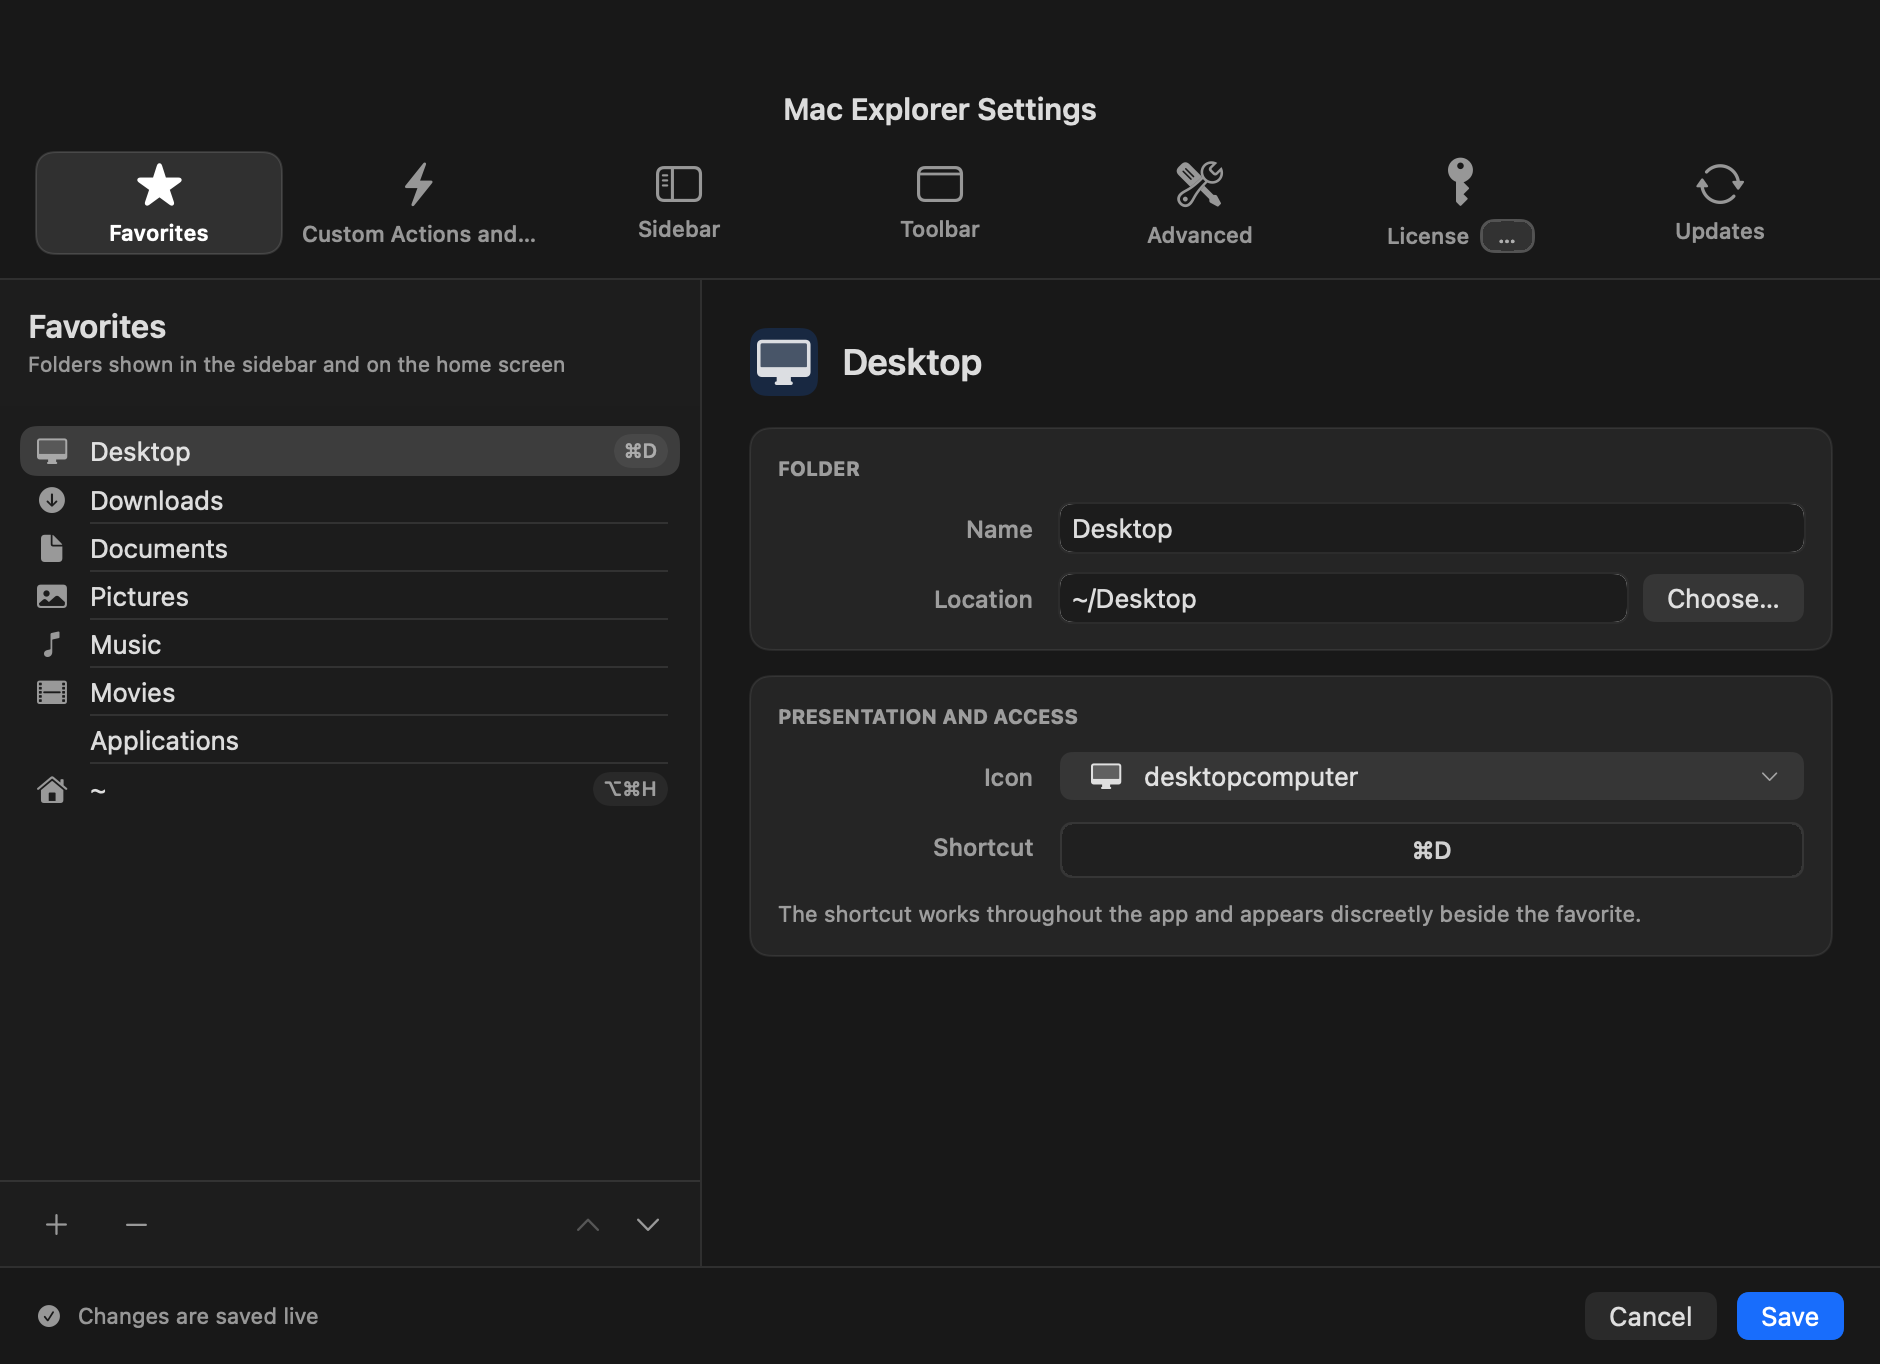This screenshot has width=1880, height=1364.
Task: Open the Sidebar settings tab
Action: [679, 203]
